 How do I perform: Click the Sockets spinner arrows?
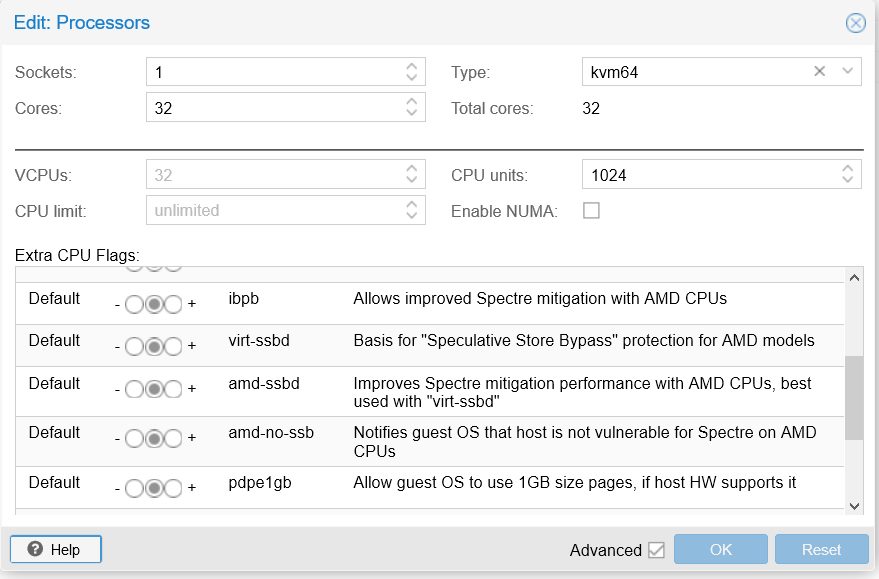pyautogui.click(x=411, y=71)
